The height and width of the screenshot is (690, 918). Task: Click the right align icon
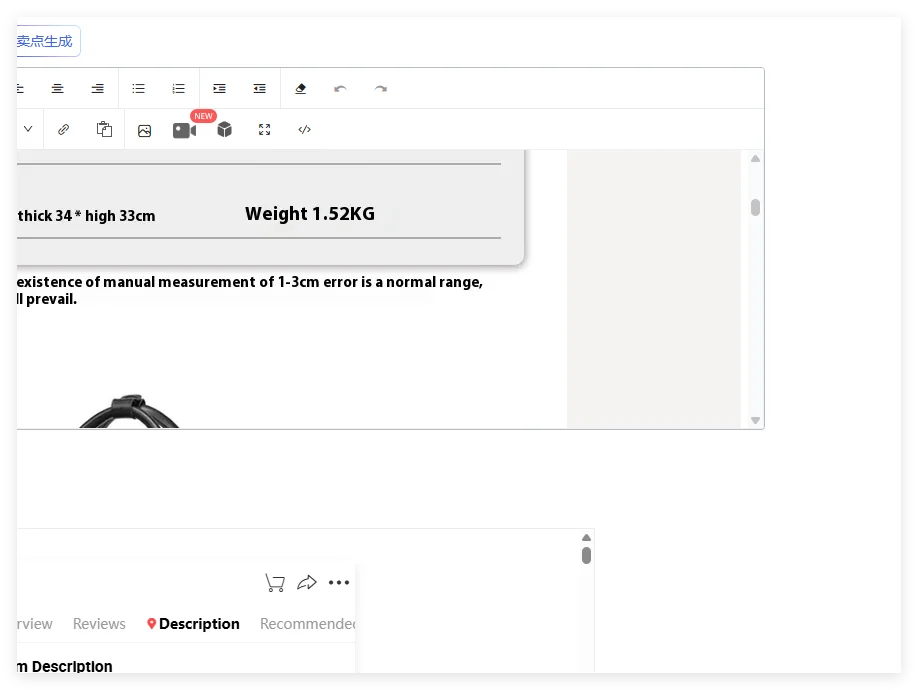click(97, 88)
